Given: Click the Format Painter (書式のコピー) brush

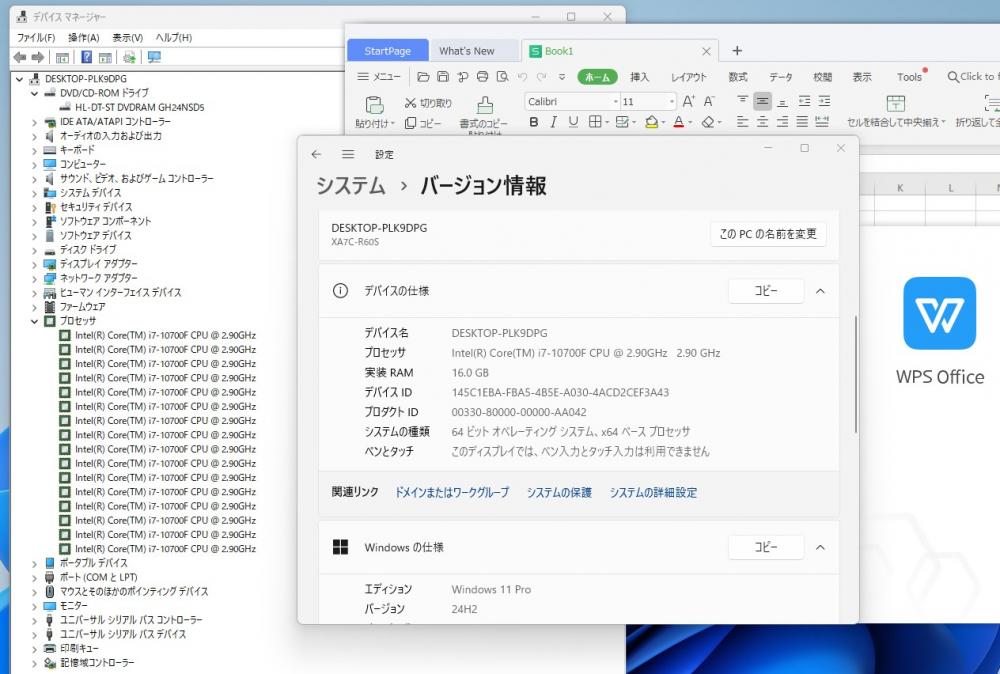Looking at the screenshot, I should coord(484,105).
